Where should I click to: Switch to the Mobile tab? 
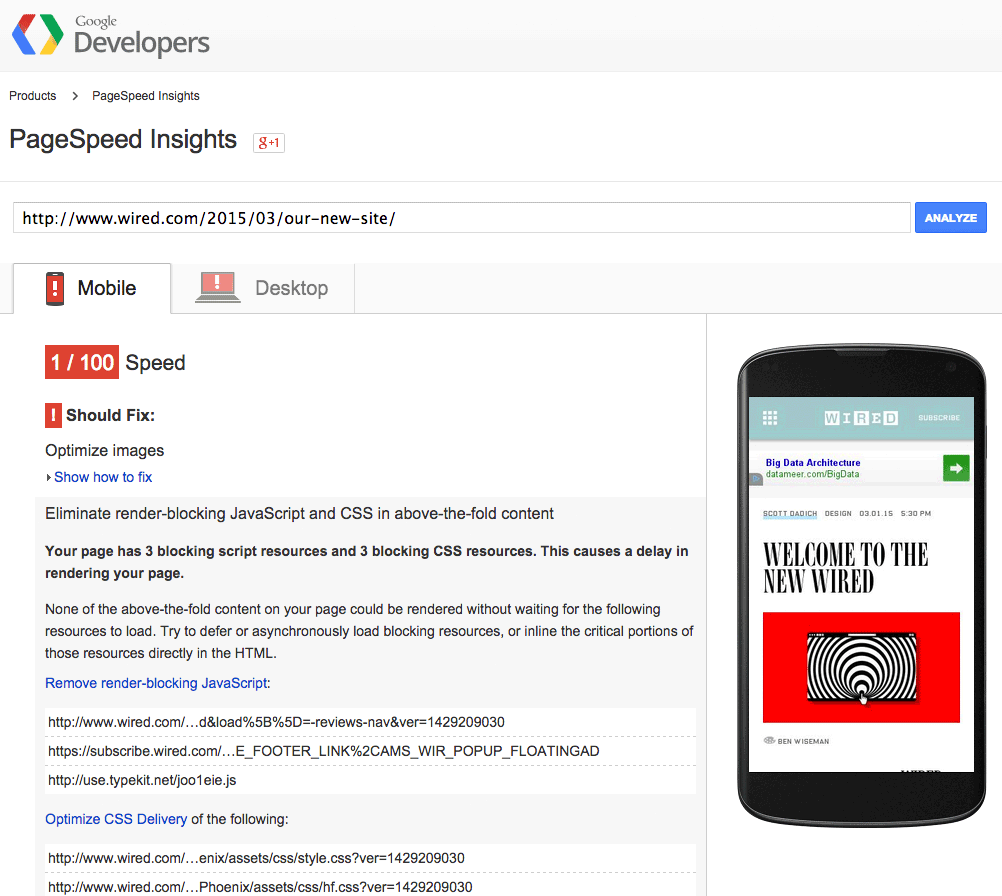click(92, 288)
